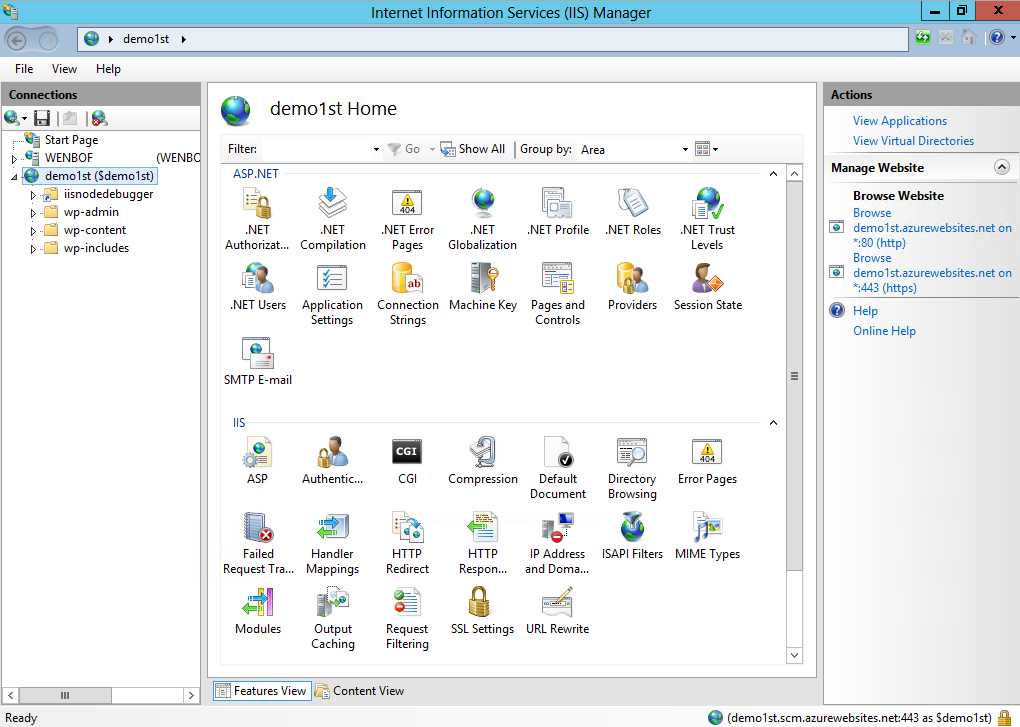Open .NET Profile feature
1020x727 pixels.
557,211
